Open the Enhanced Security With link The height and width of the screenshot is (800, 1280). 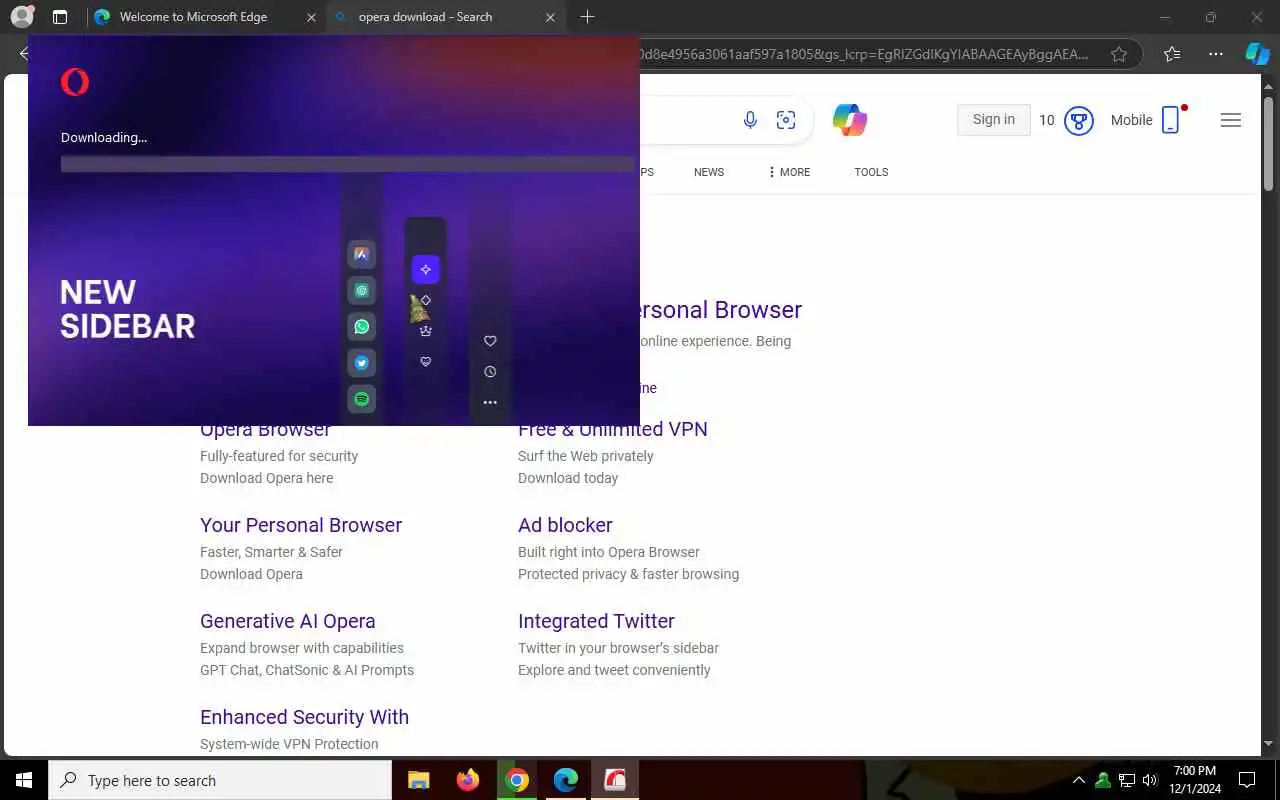pos(304,717)
